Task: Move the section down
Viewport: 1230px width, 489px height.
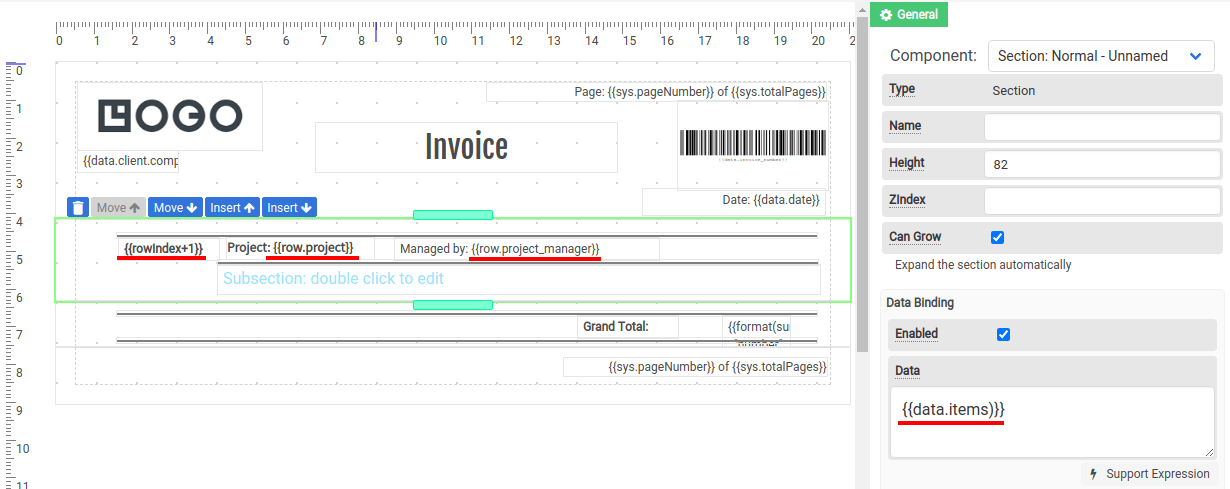Action: coord(175,208)
